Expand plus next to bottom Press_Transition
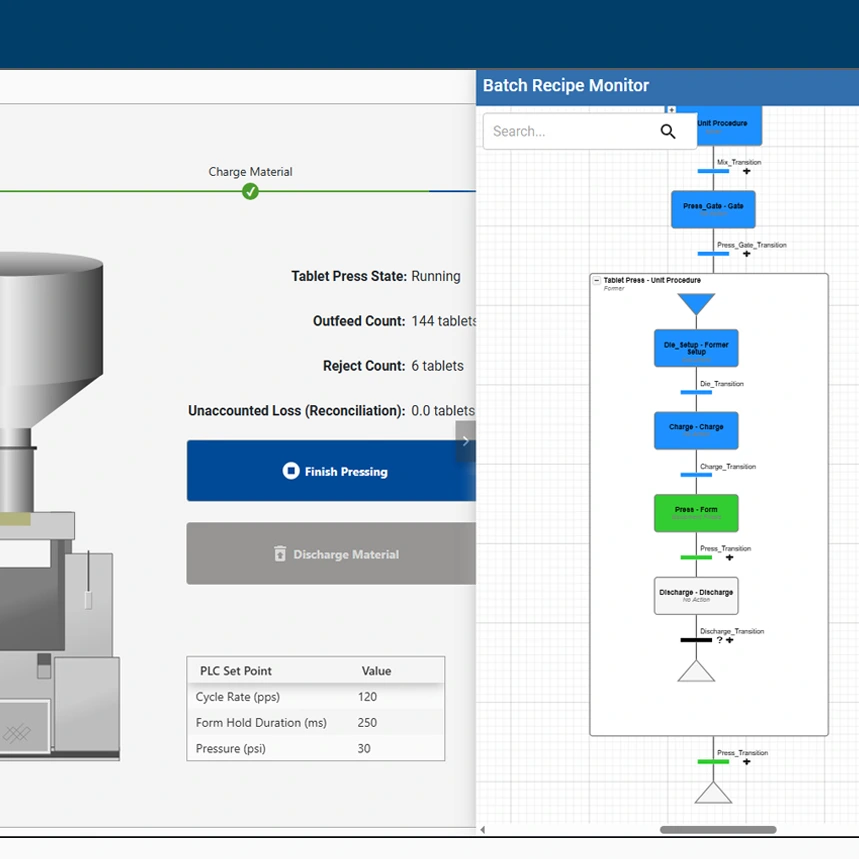 pyautogui.click(x=746, y=761)
